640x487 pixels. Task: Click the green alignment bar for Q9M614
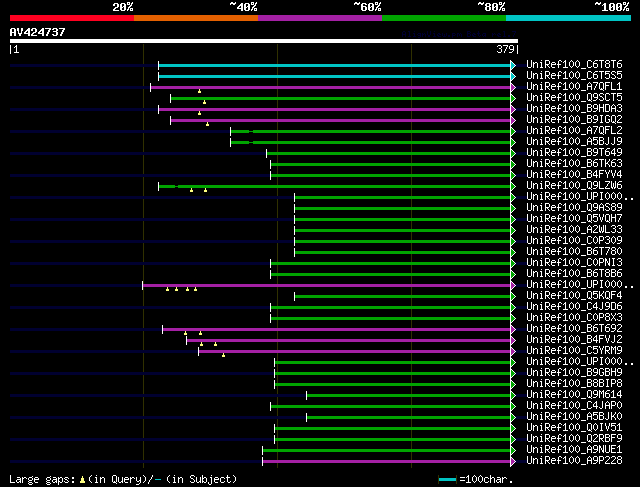point(409,396)
